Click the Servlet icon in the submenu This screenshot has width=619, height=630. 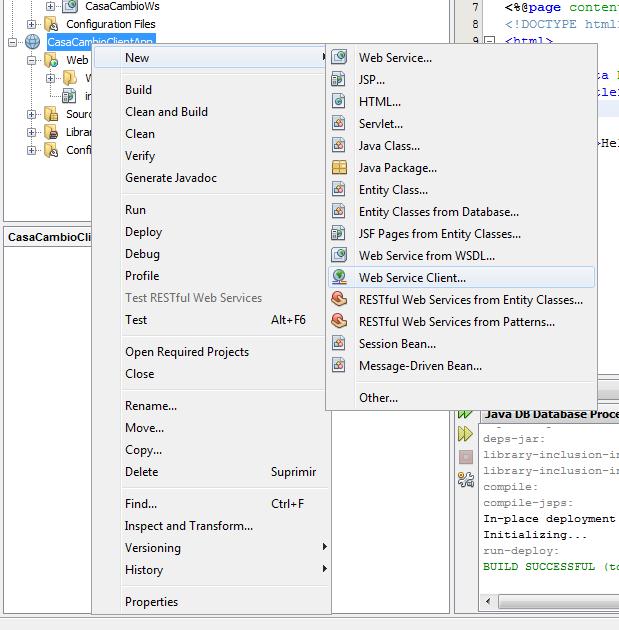tap(338, 123)
